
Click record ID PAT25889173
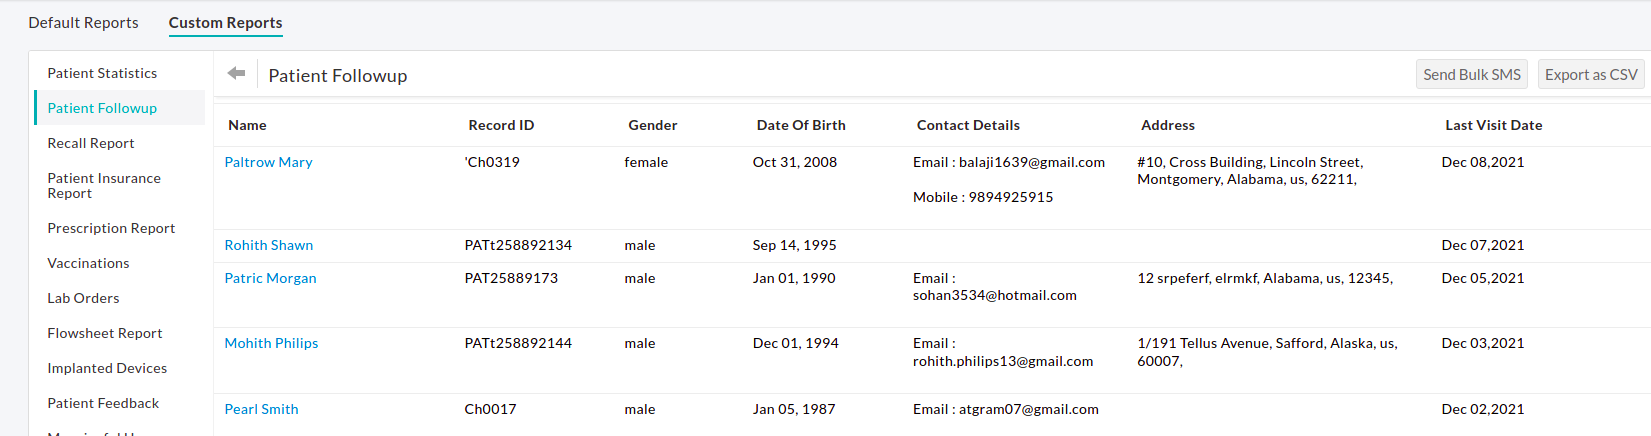click(511, 278)
